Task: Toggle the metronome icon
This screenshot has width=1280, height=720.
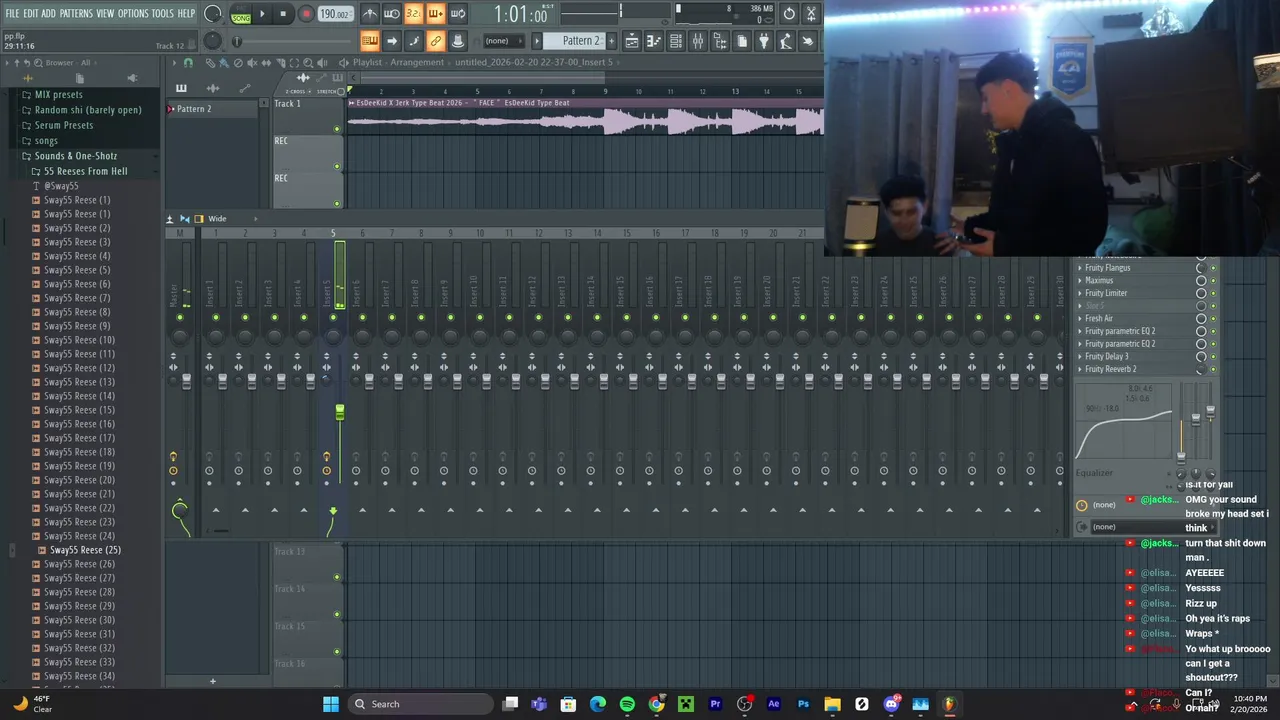Action: (x=370, y=14)
